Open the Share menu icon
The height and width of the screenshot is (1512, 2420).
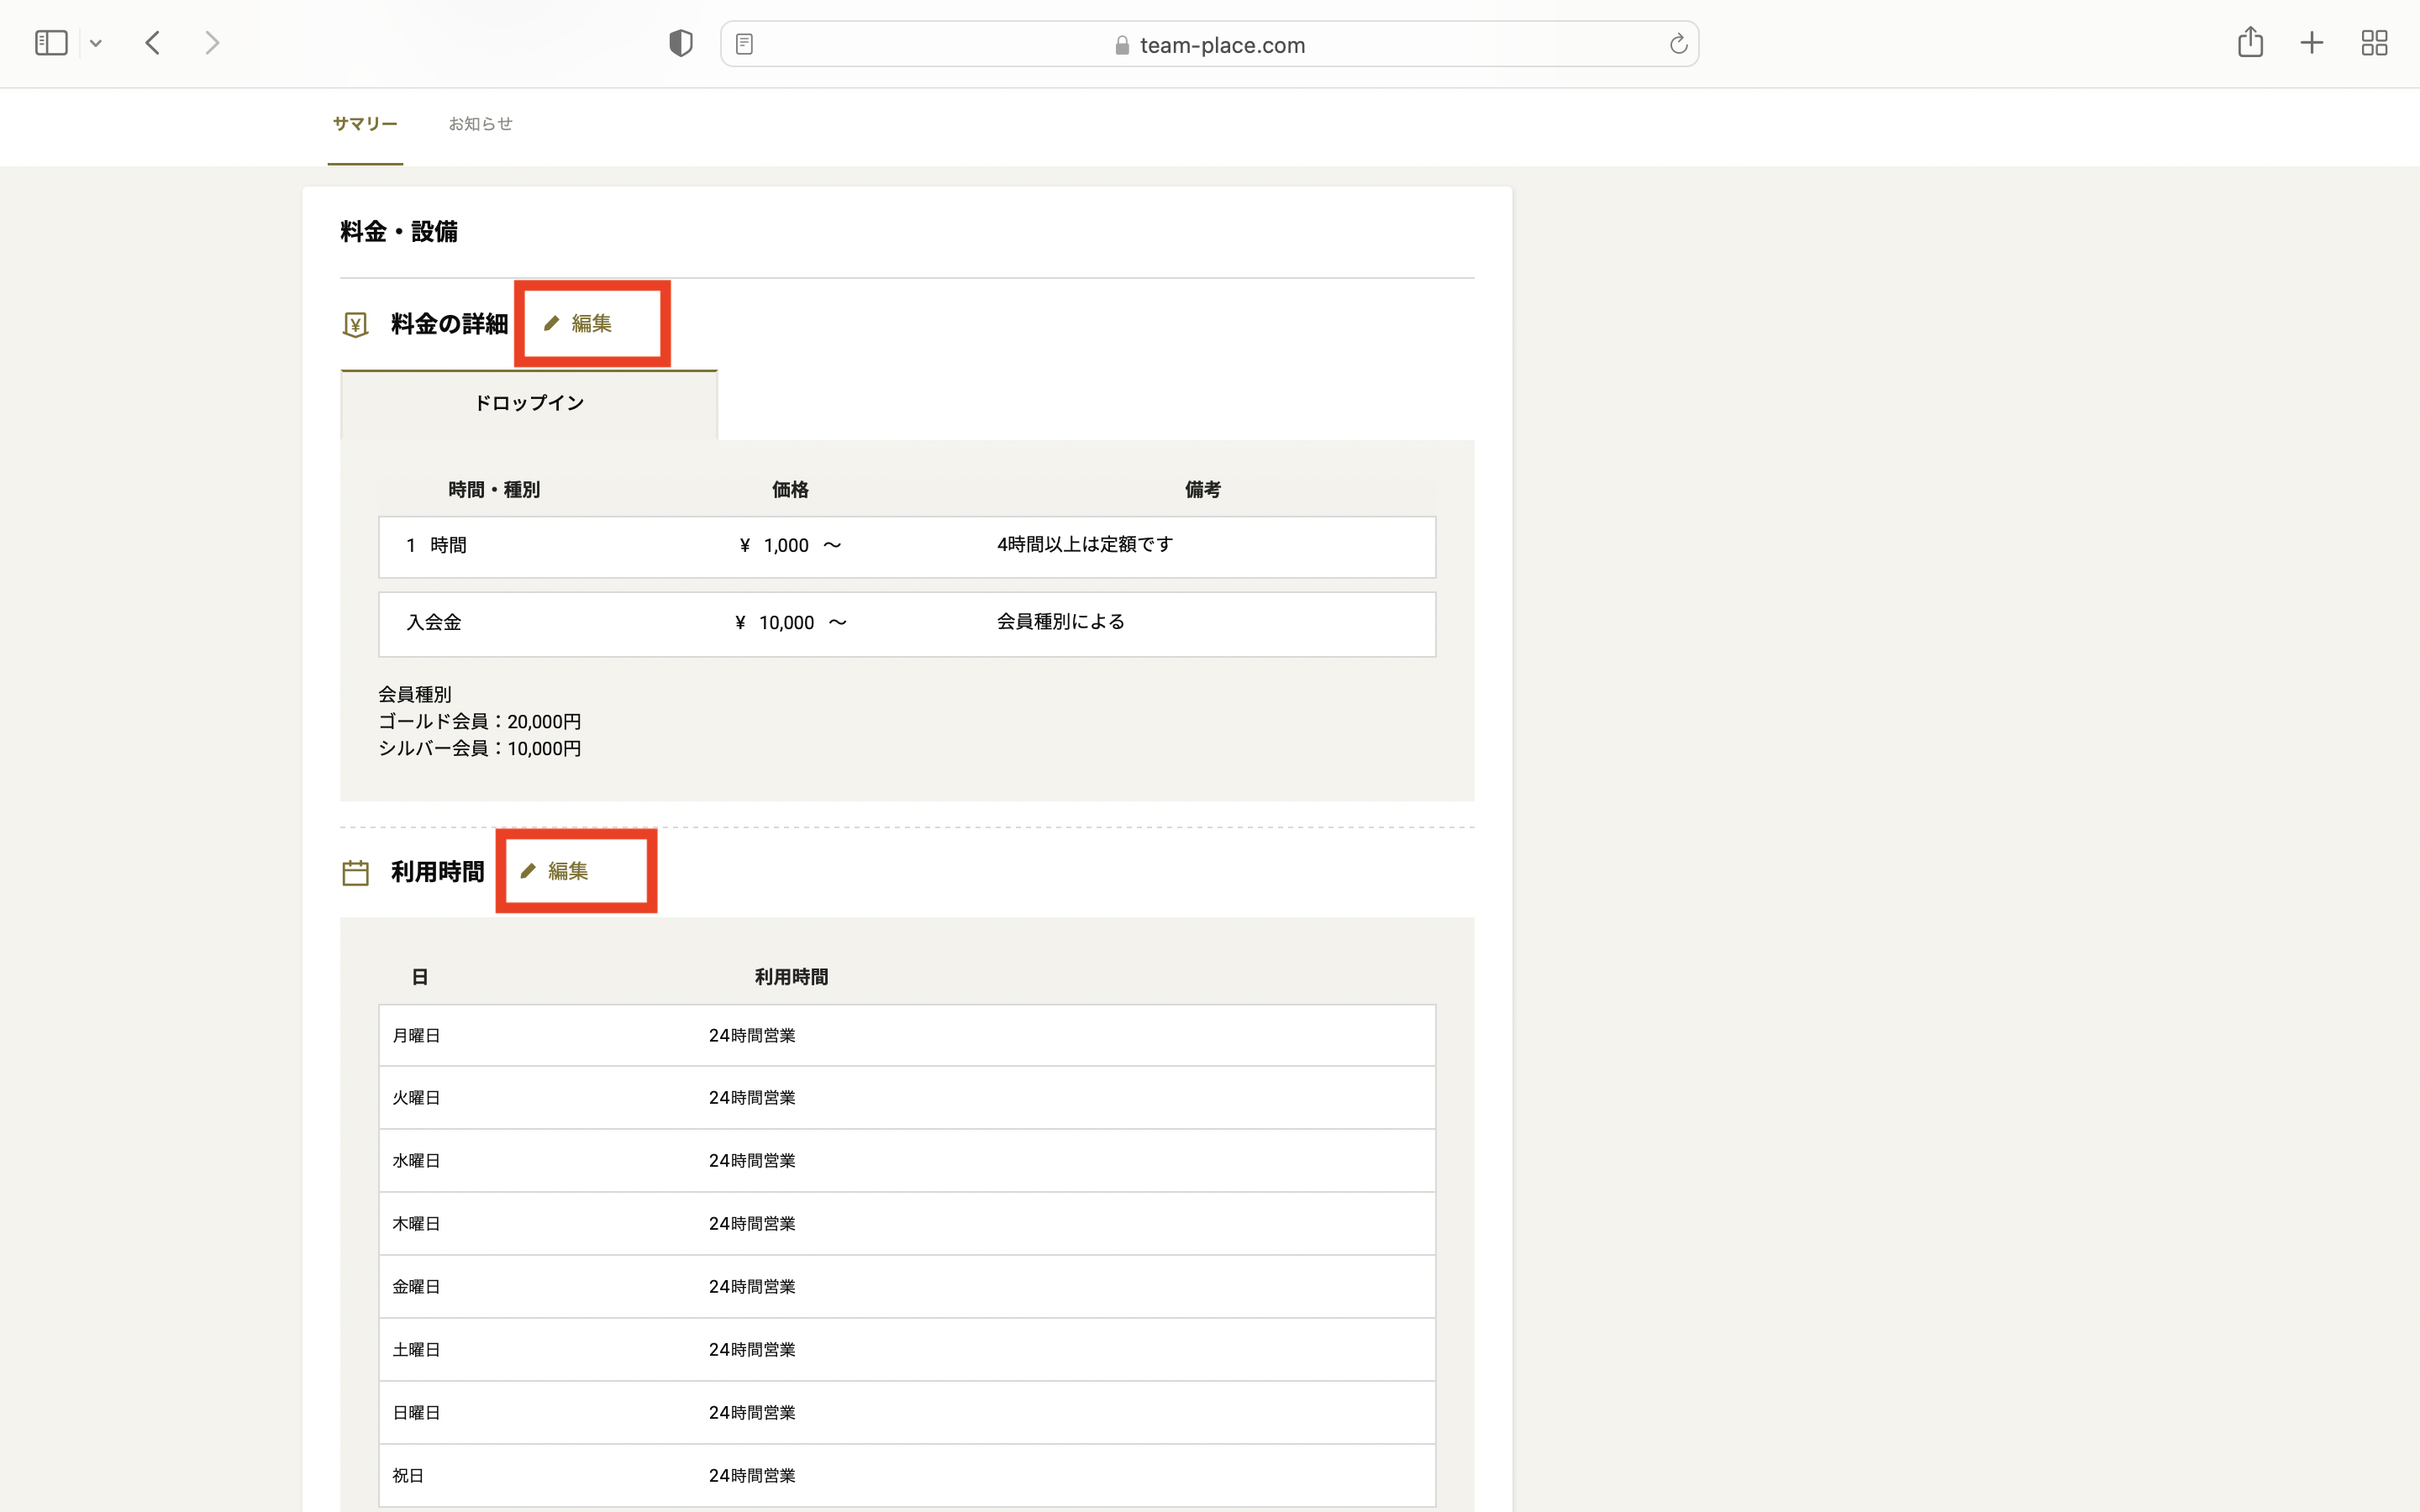click(x=2250, y=42)
